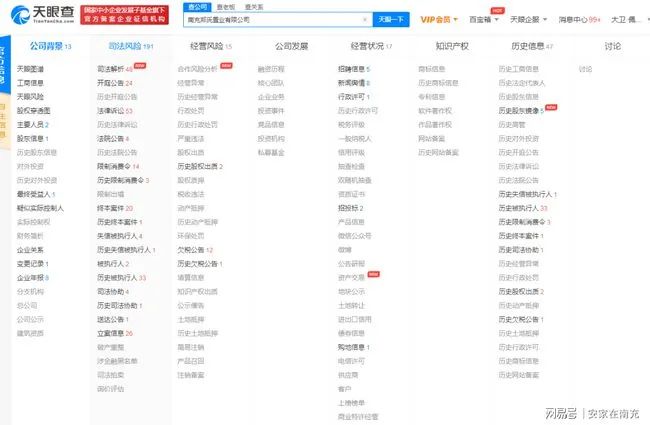This screenshot has width=650, height=425.
Task: Clear the search box with the X icon
Action: coord(365,19)
